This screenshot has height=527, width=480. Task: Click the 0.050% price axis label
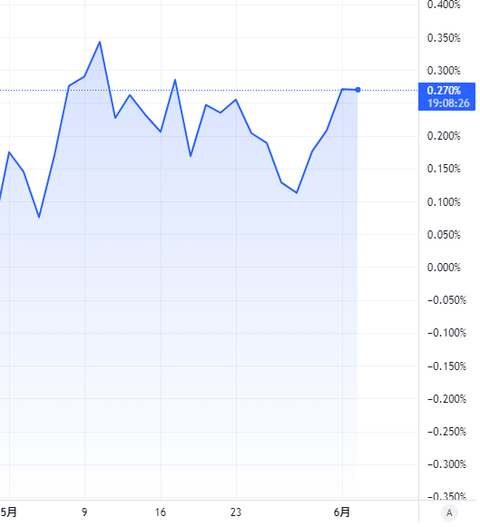(444, 235)
